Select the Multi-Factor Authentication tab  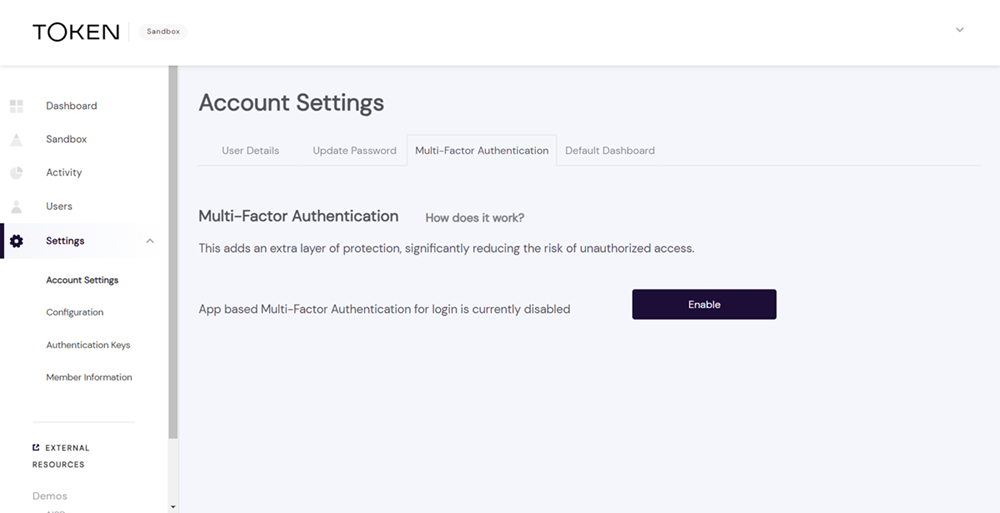[481, 151]
